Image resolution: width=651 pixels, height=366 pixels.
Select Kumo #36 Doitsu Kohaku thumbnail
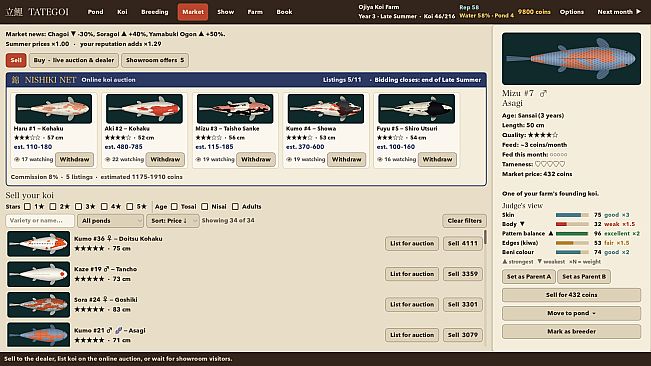point(39,244)
